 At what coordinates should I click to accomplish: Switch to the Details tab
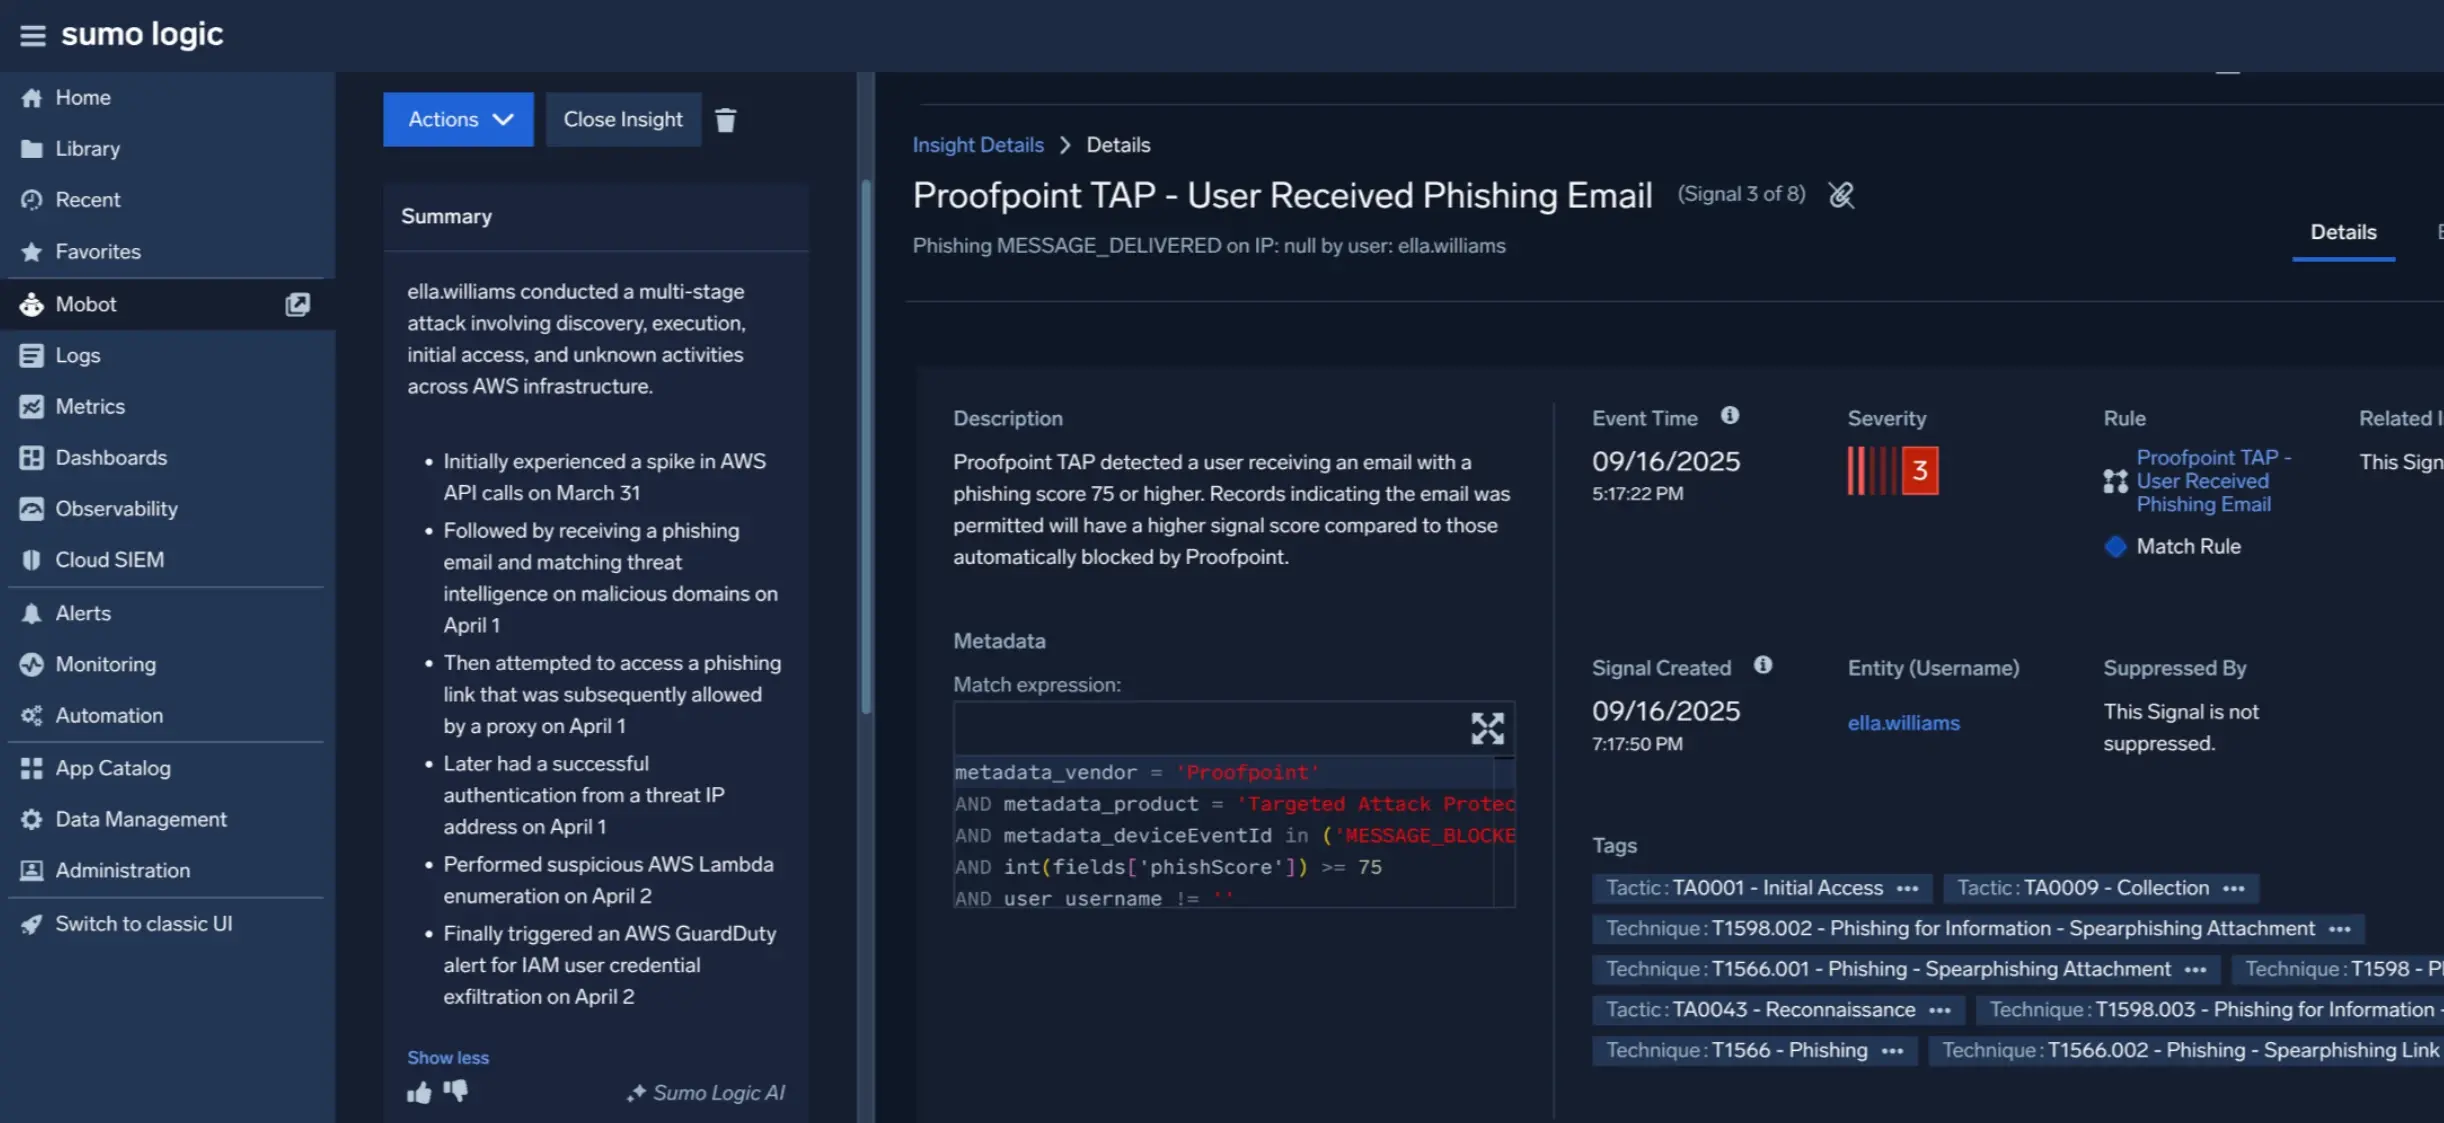click(x=2343, y=231)
